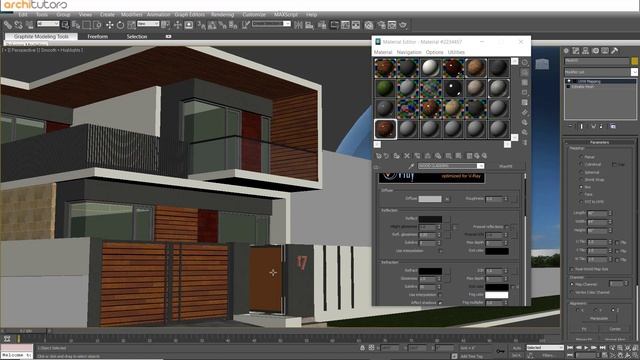This screenshot has width=640, height=360.
Task: Click the Diffuse color swatch
Action: pyautogui.click(x=430, y=199)
